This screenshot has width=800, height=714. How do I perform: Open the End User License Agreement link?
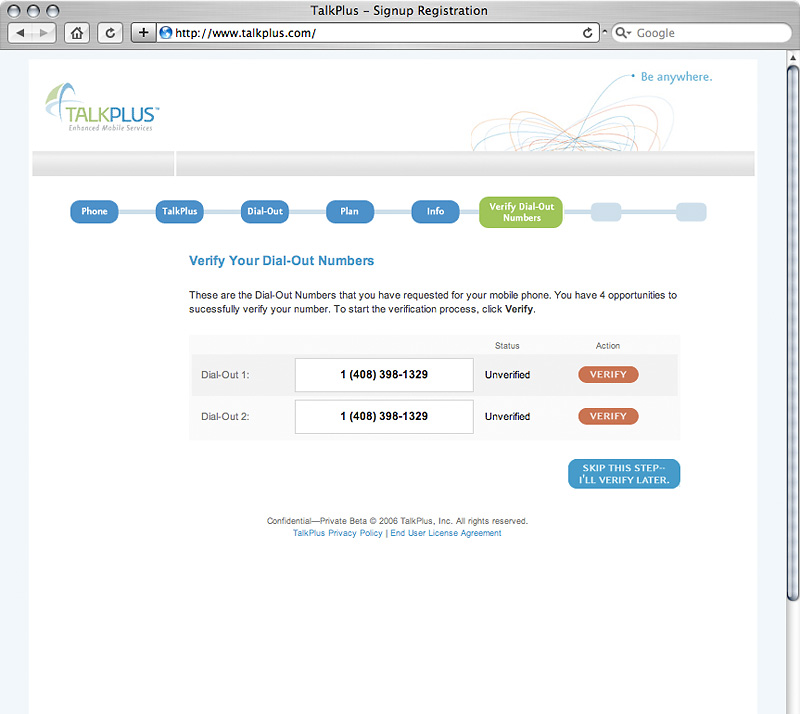tap(446, 533)
